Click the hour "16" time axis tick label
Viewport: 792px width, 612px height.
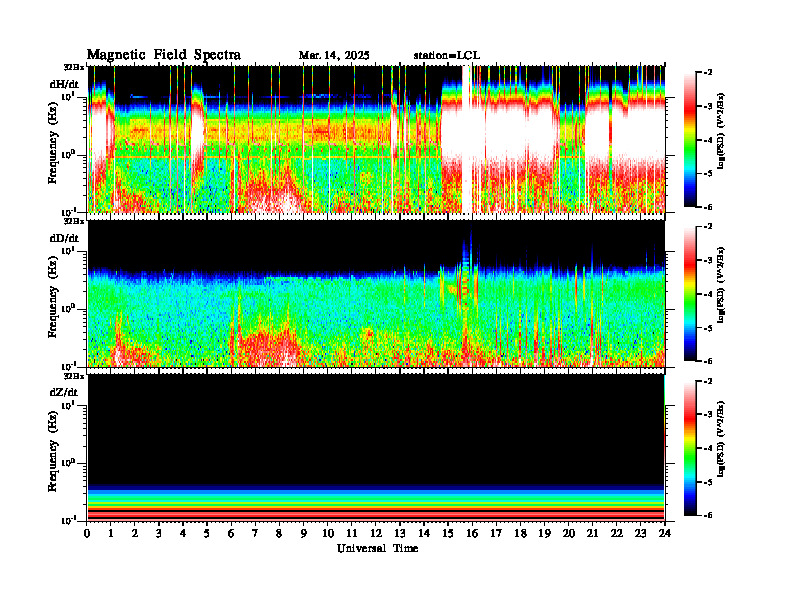(x=472, y=534)
